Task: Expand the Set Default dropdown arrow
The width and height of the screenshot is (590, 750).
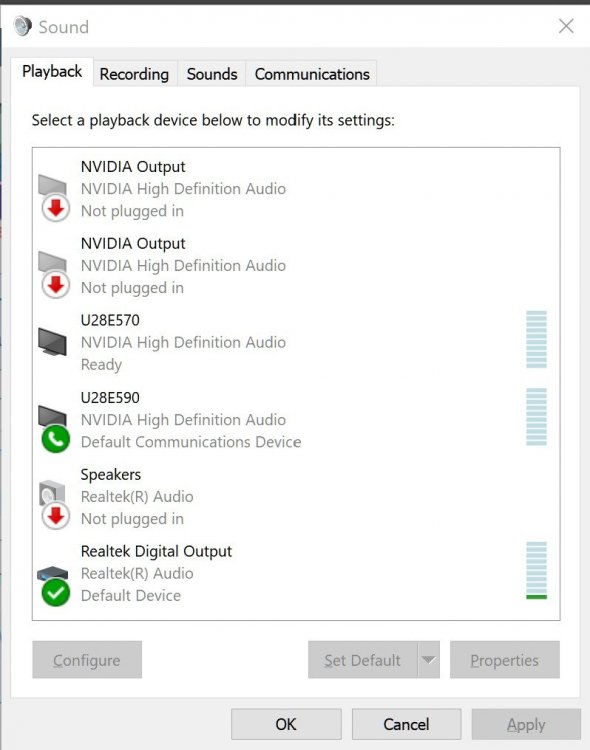Action: click(x=429, y=660)
